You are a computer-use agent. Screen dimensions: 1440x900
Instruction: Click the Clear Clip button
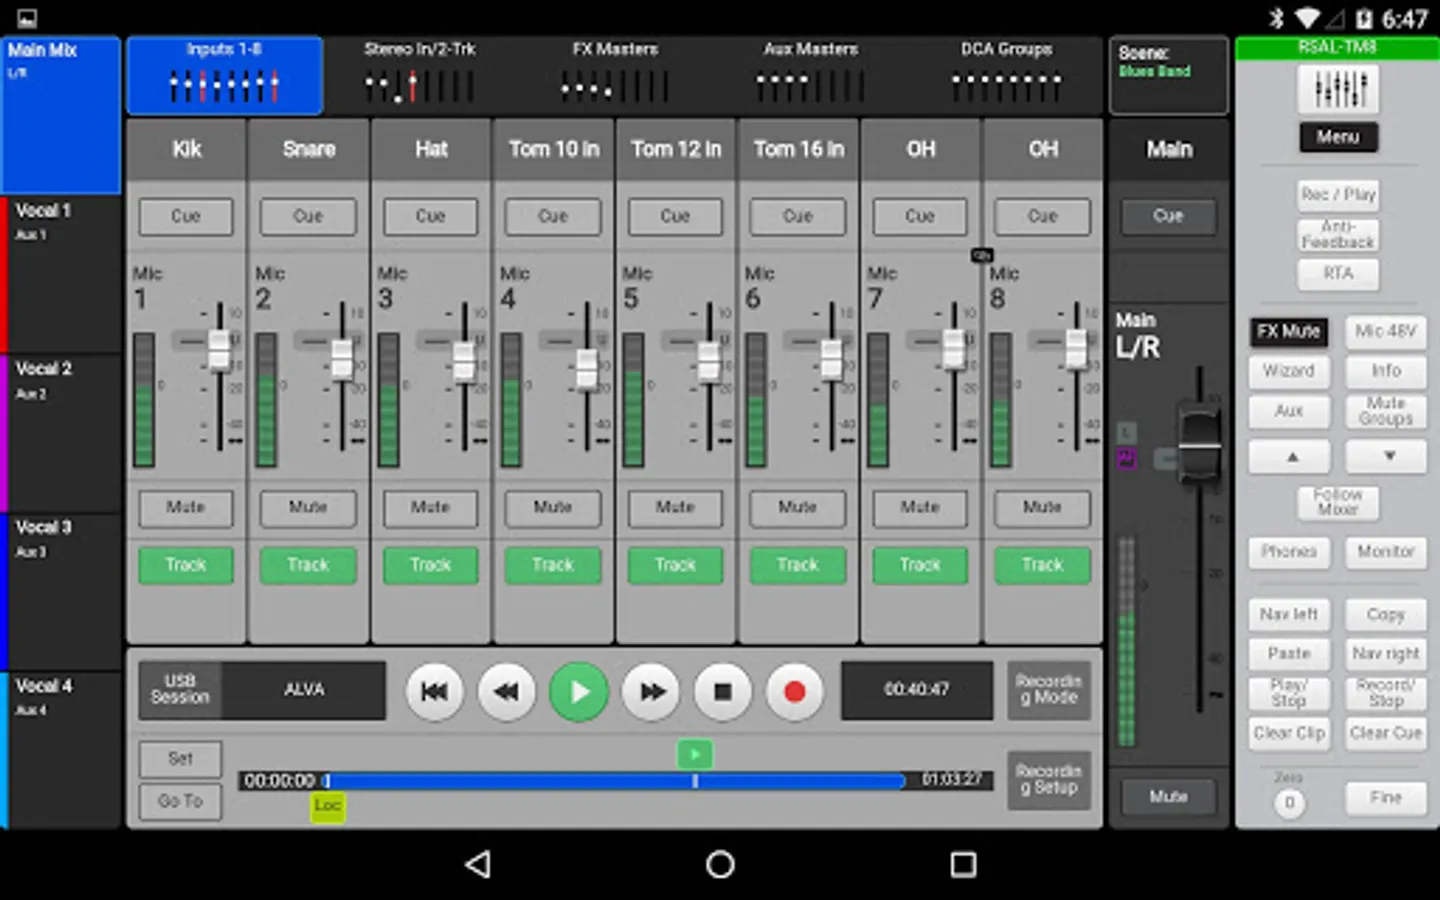tap(1289, 734)
